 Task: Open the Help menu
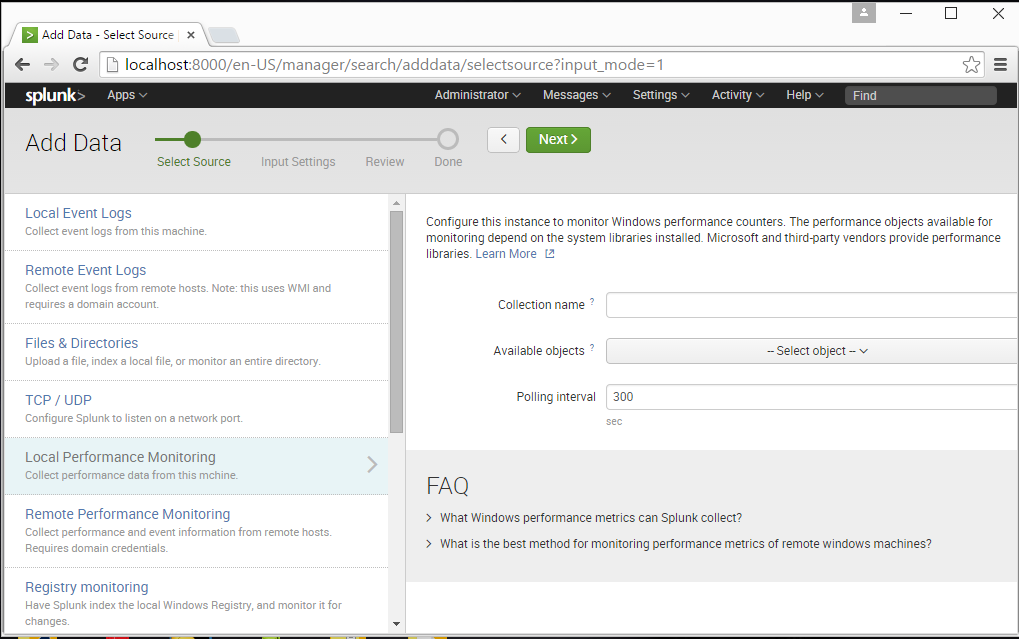[x=805, y=95]
